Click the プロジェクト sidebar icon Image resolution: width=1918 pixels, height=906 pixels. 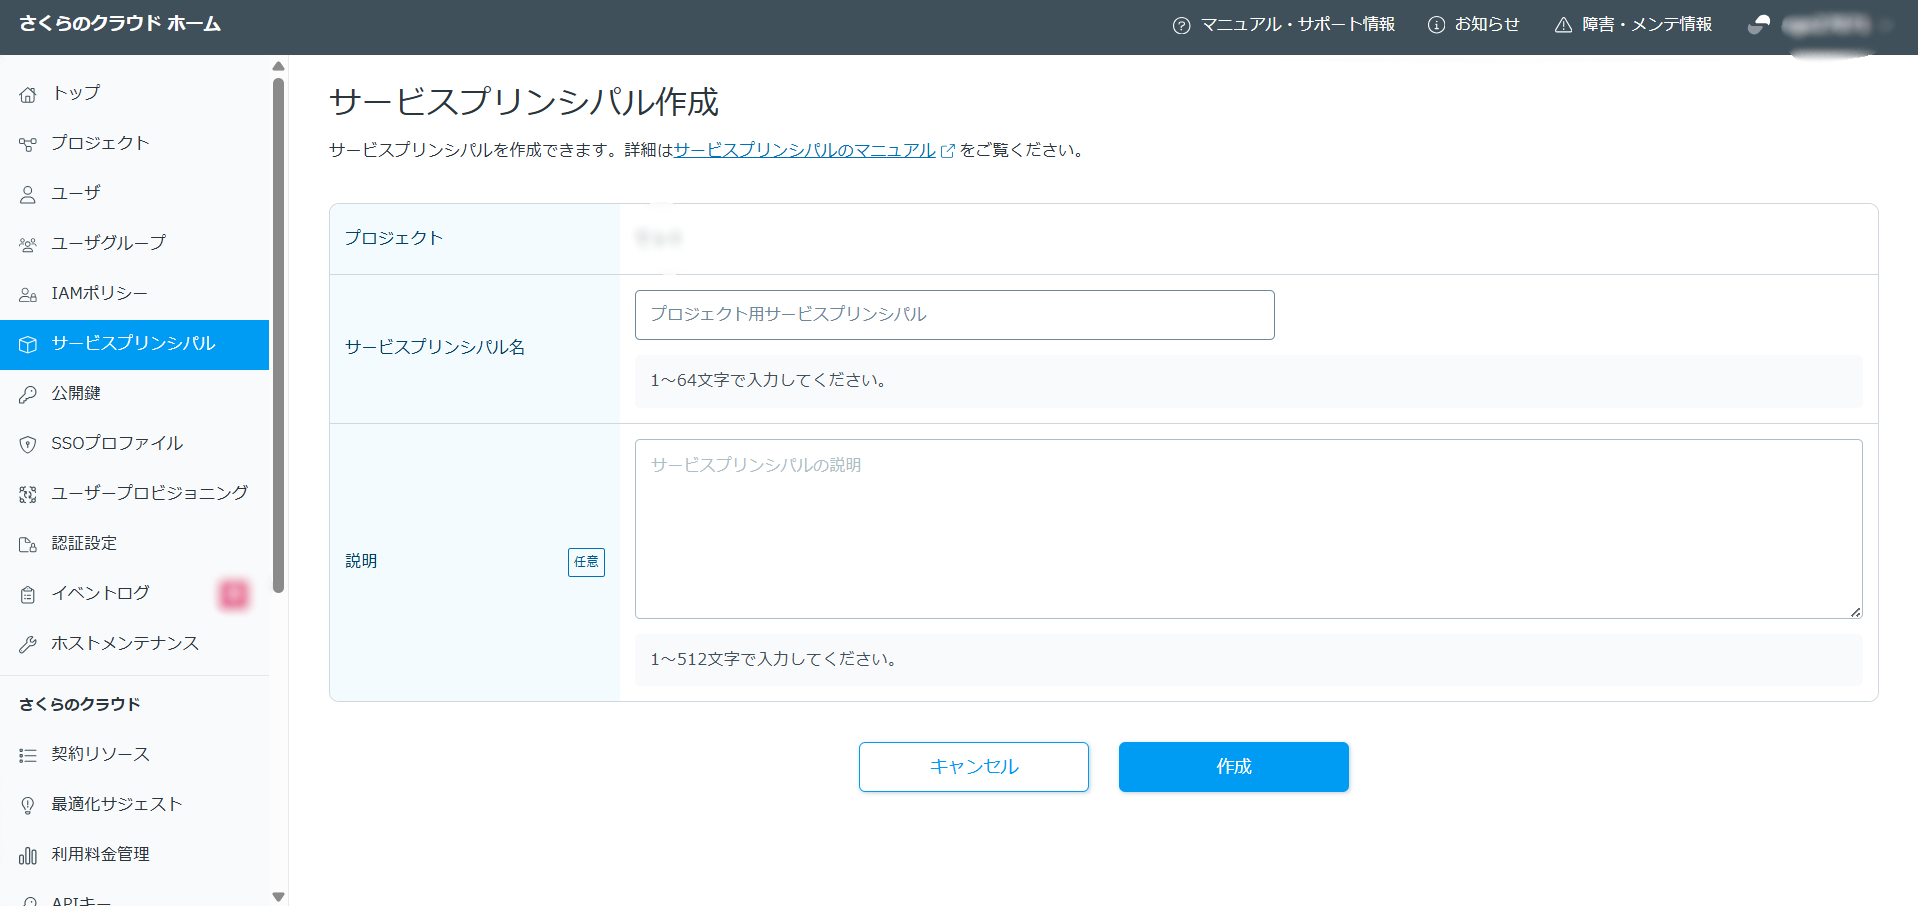[28, 144]
